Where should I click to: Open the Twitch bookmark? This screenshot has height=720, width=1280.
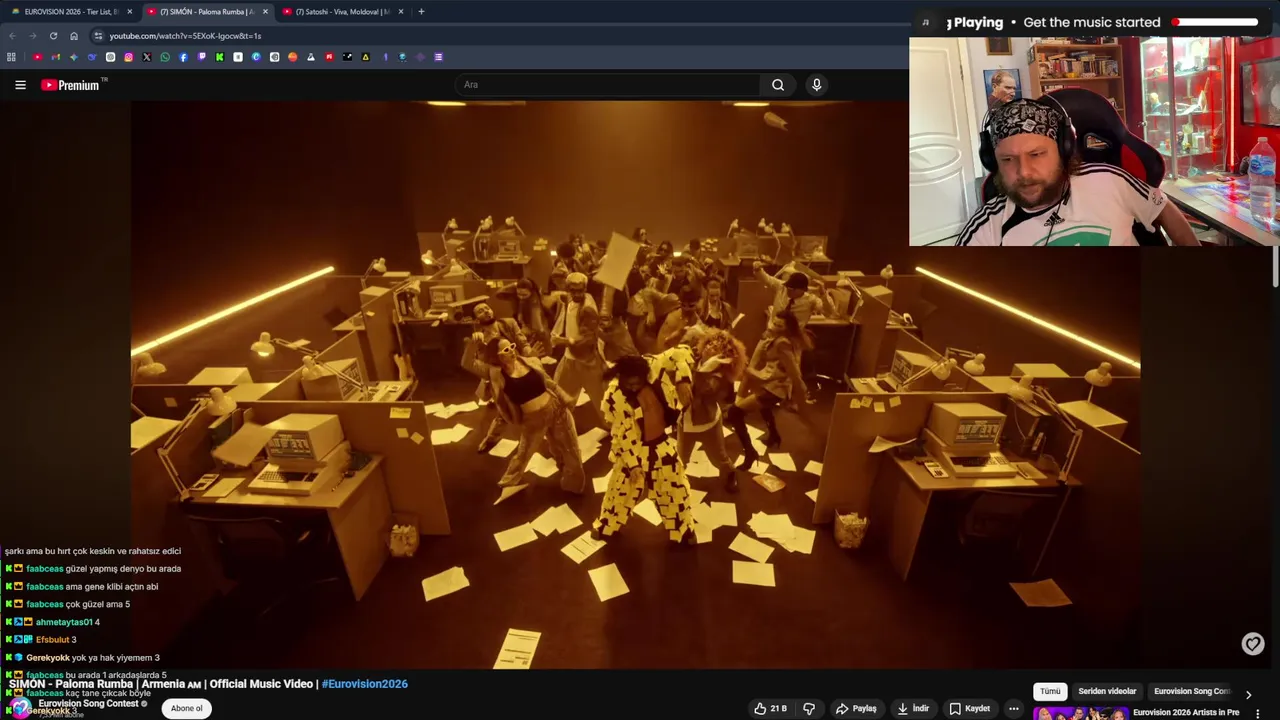pyautogui.click(x=201, y=57)
